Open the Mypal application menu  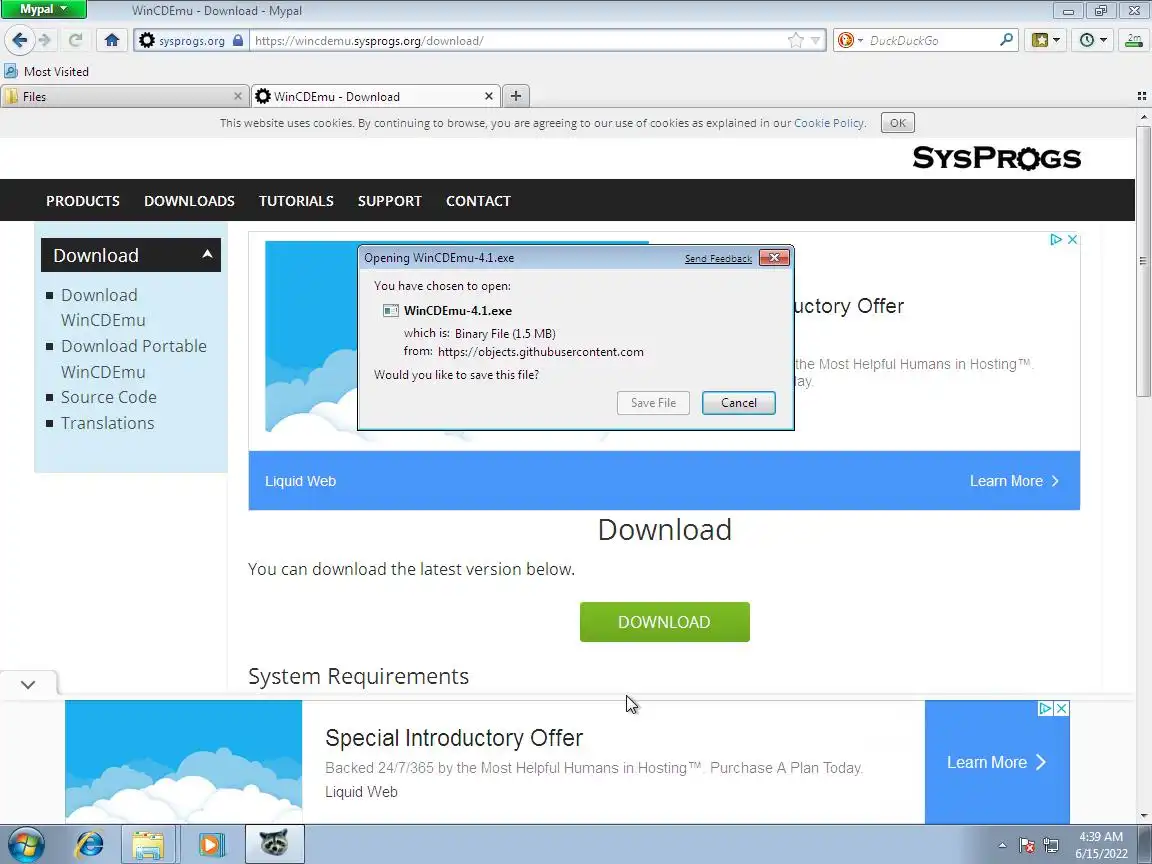point(43,10)
